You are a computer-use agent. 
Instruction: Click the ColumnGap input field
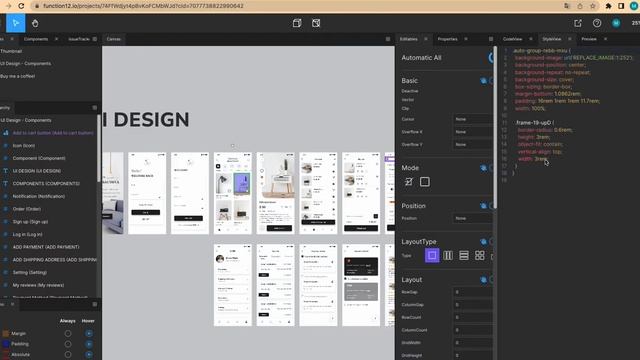point(472,305)
